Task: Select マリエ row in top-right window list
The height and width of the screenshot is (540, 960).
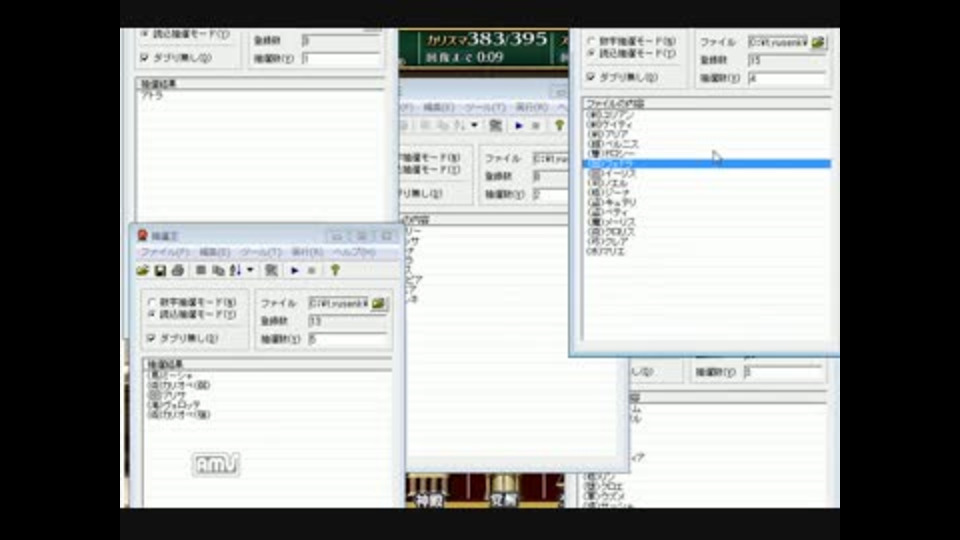Action: [707, 251]
